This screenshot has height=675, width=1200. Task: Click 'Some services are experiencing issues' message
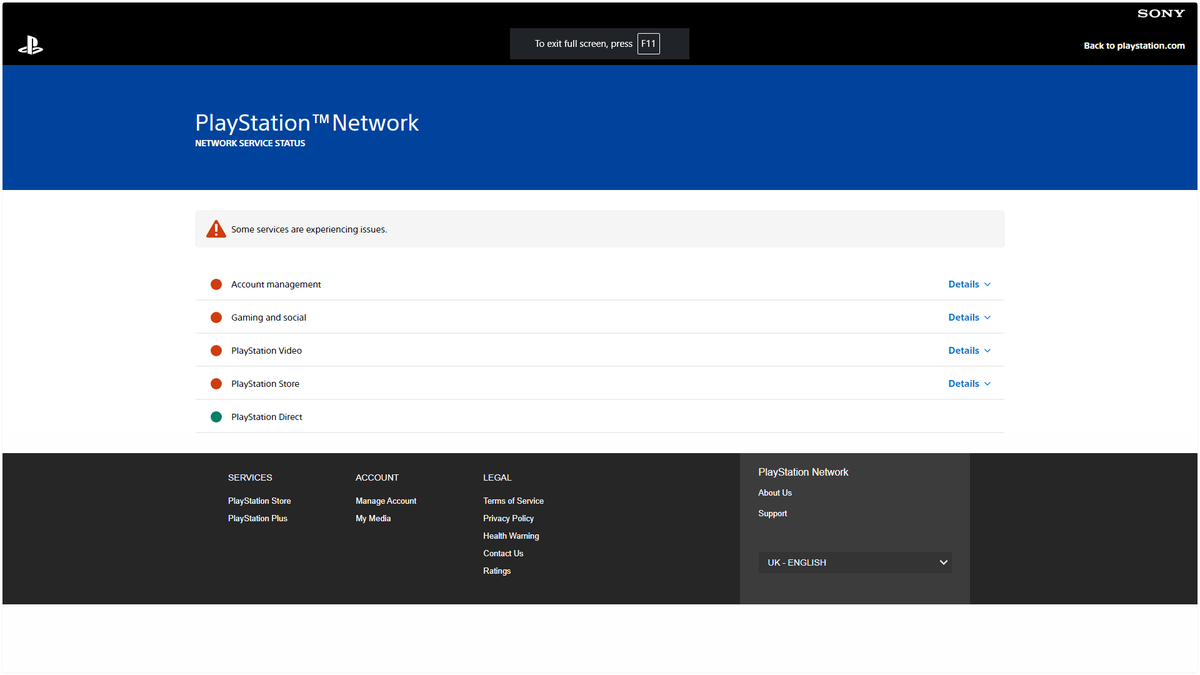[x=309, y=229]
